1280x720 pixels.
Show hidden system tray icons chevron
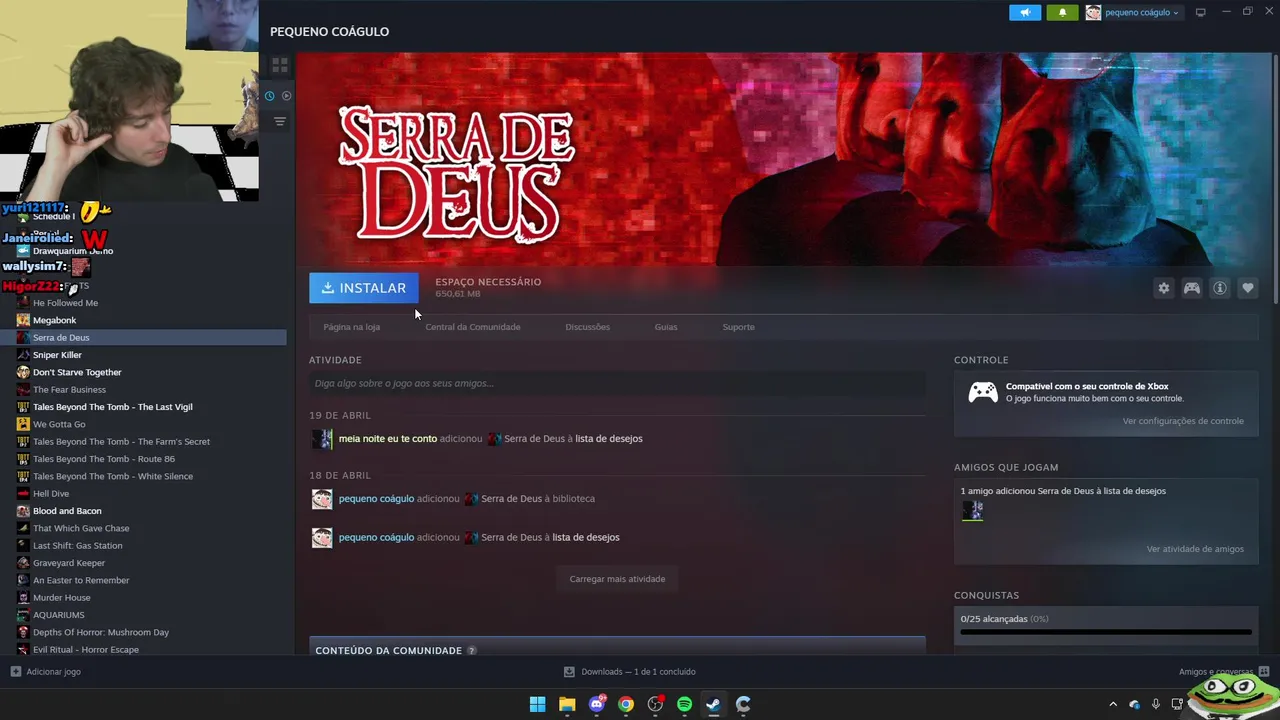coord(1113,704)
